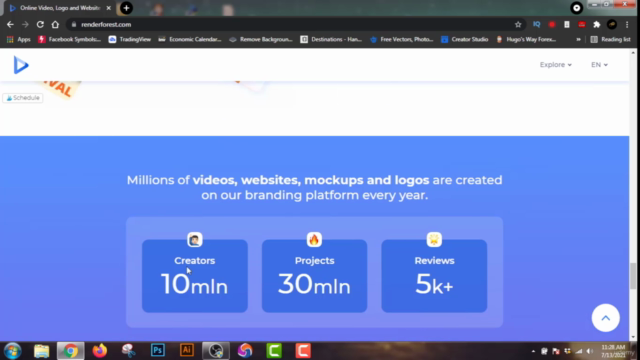Show more bookmarks with the double chevron
This screenshot has width=640, height=360.
pos(578,39)
